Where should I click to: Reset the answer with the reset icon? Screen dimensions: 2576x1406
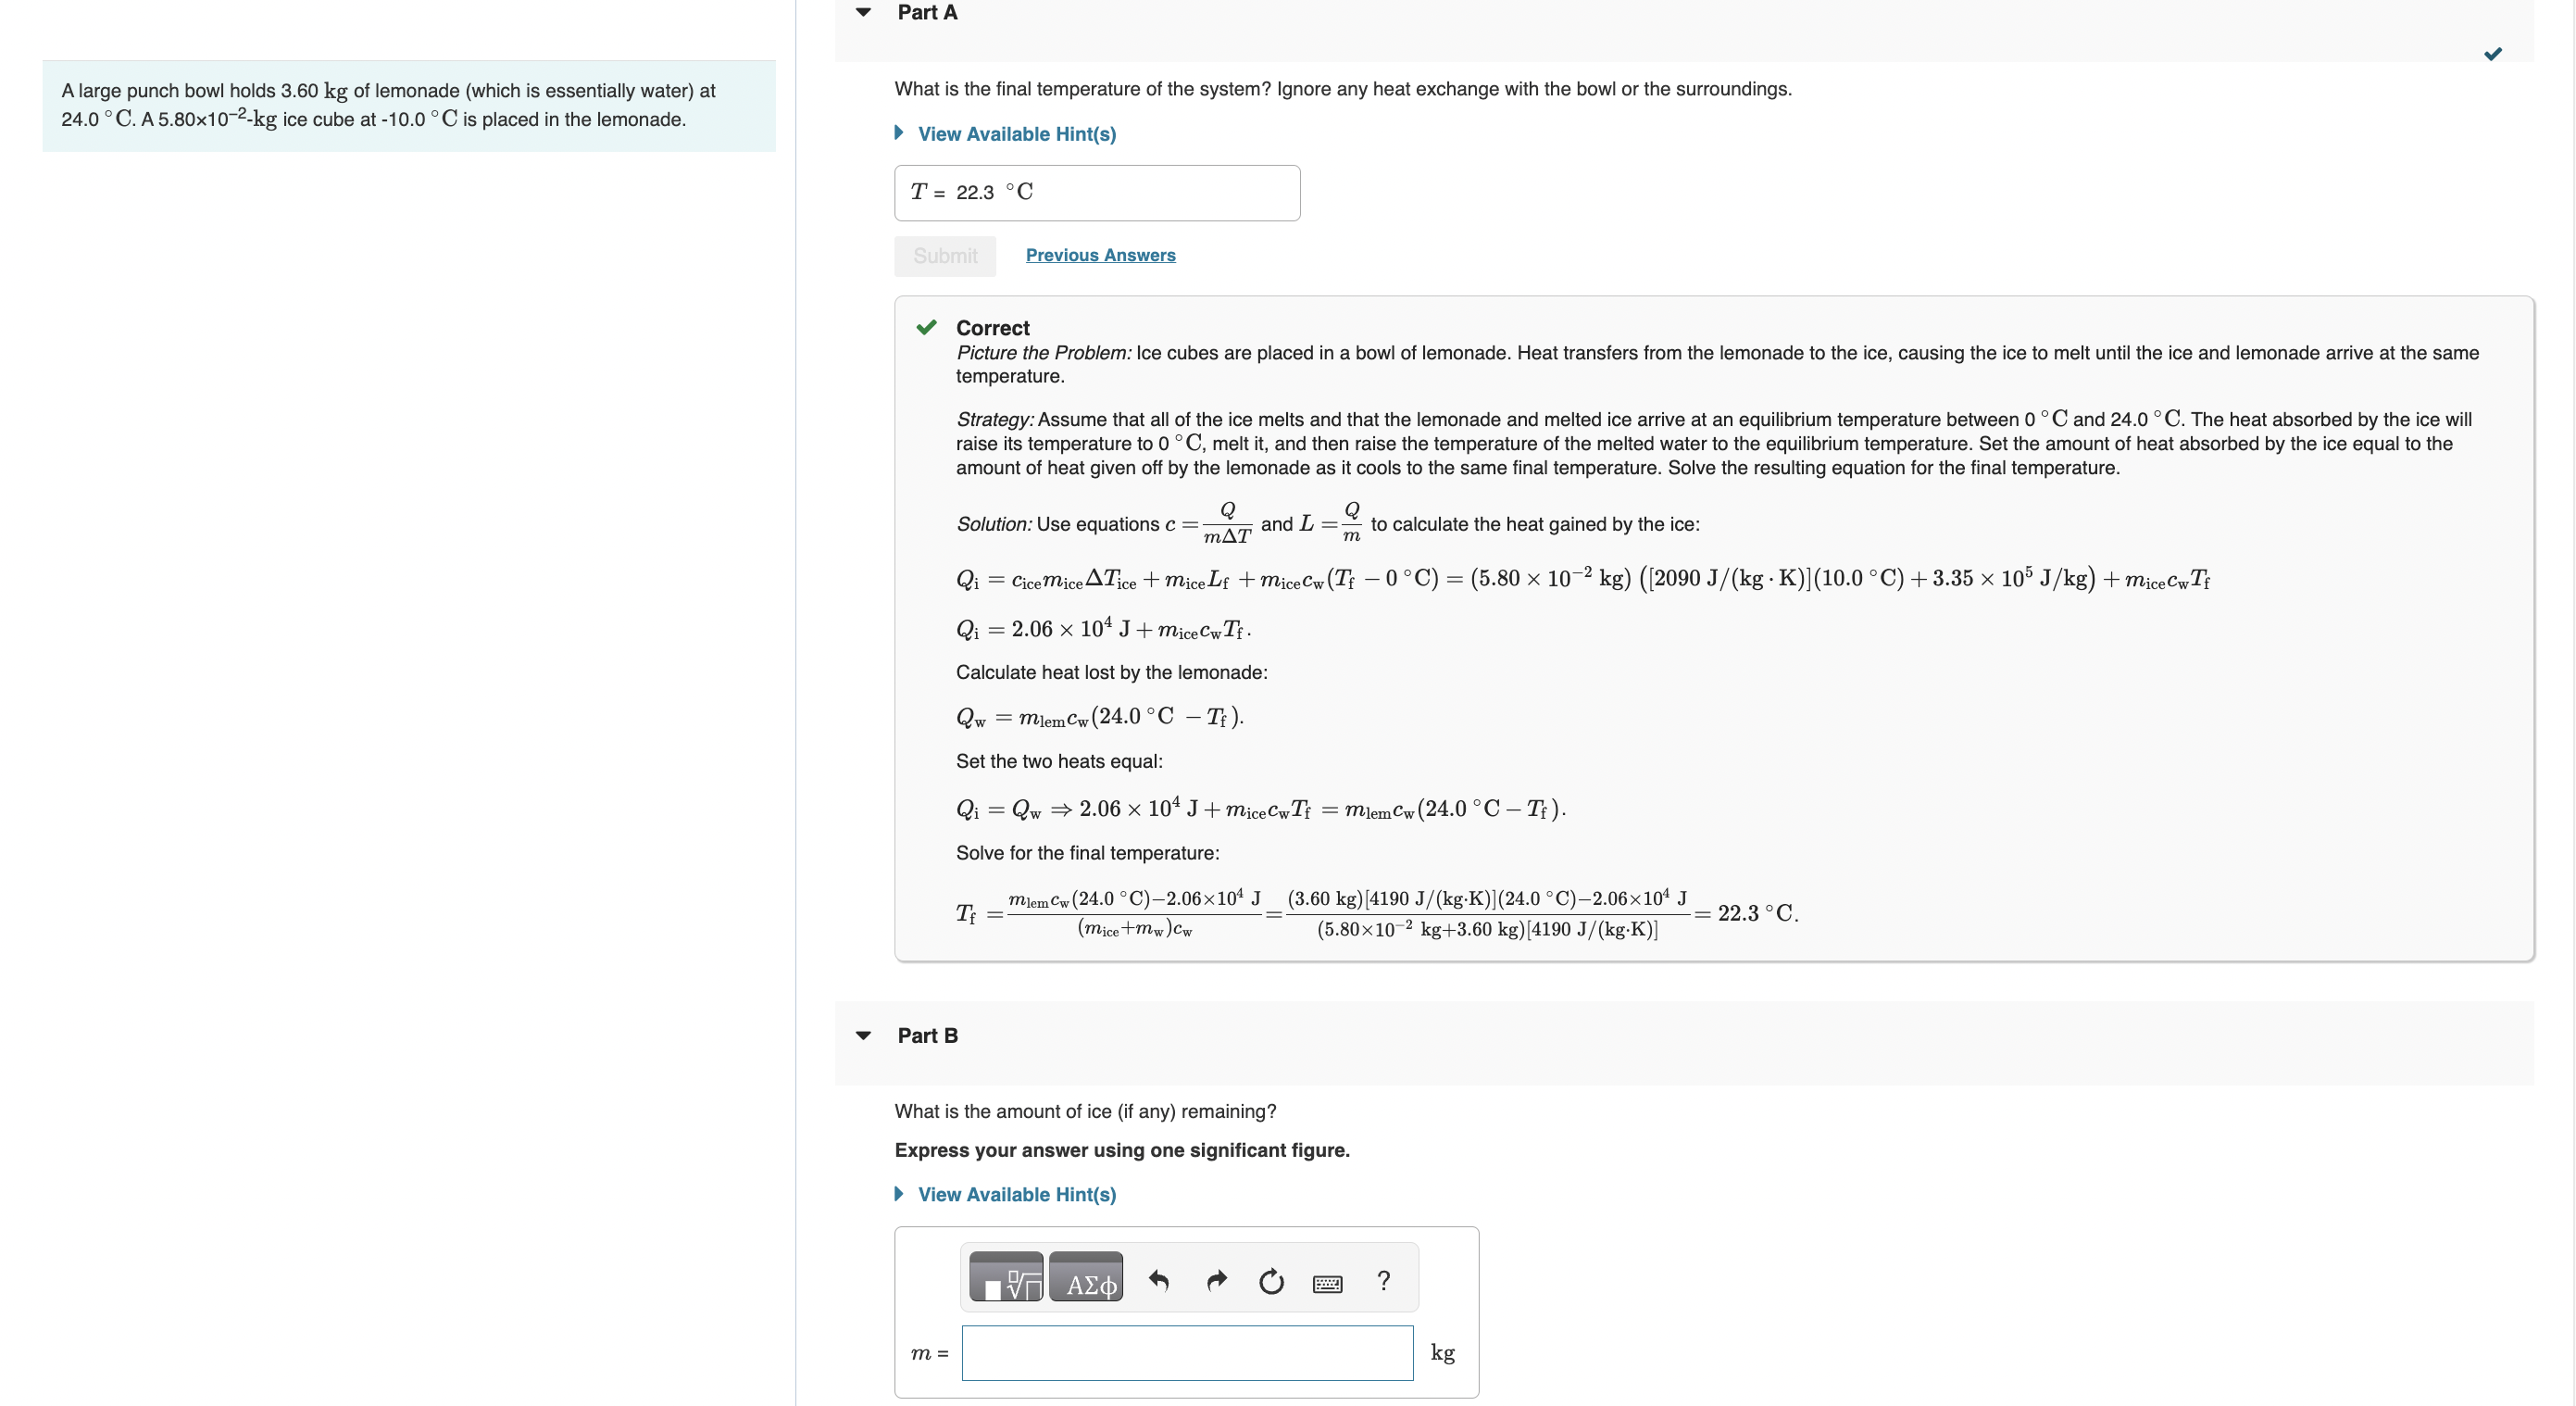pyautogui.click(x=1271, y=1281)
